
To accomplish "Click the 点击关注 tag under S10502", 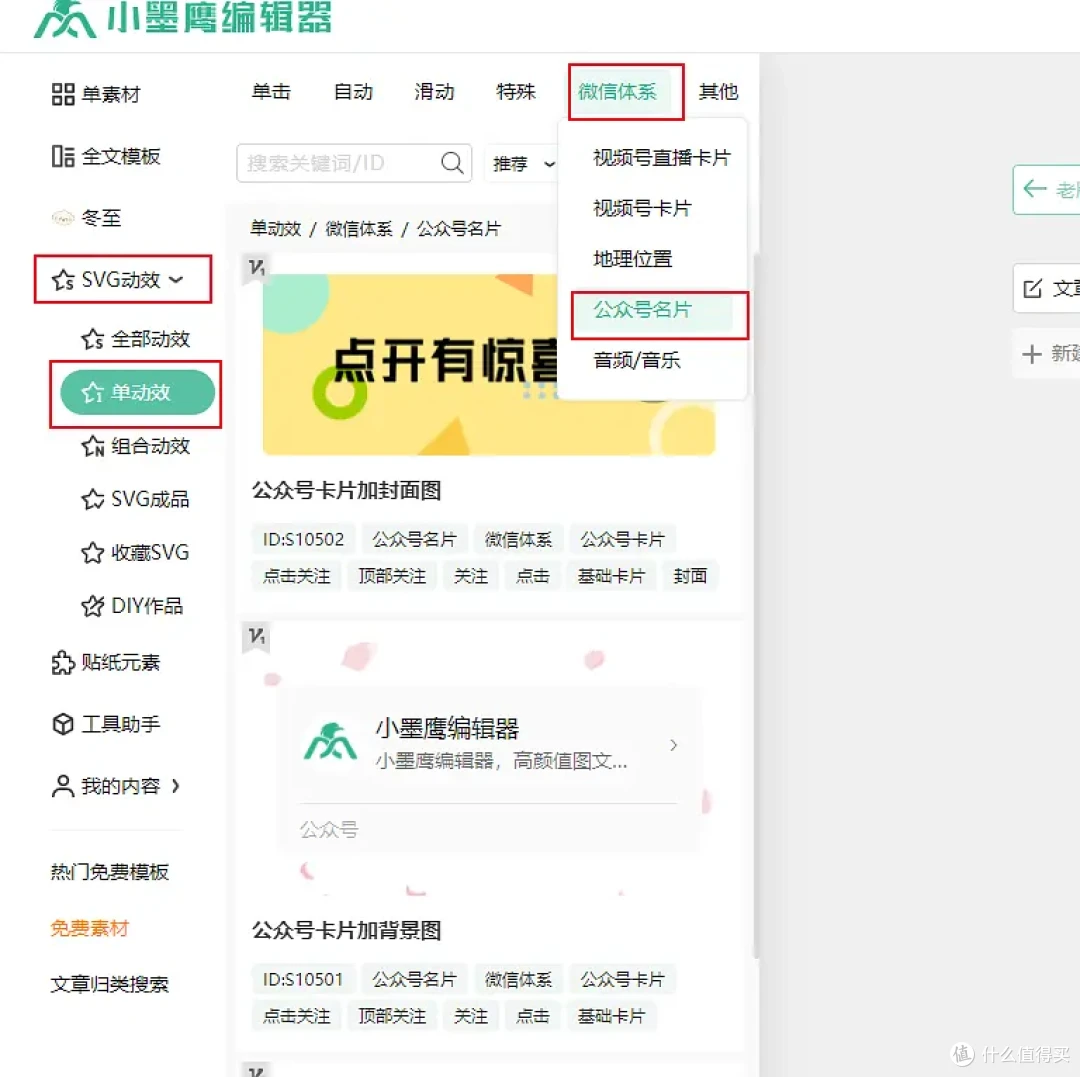I will click(x=297, y=576).
